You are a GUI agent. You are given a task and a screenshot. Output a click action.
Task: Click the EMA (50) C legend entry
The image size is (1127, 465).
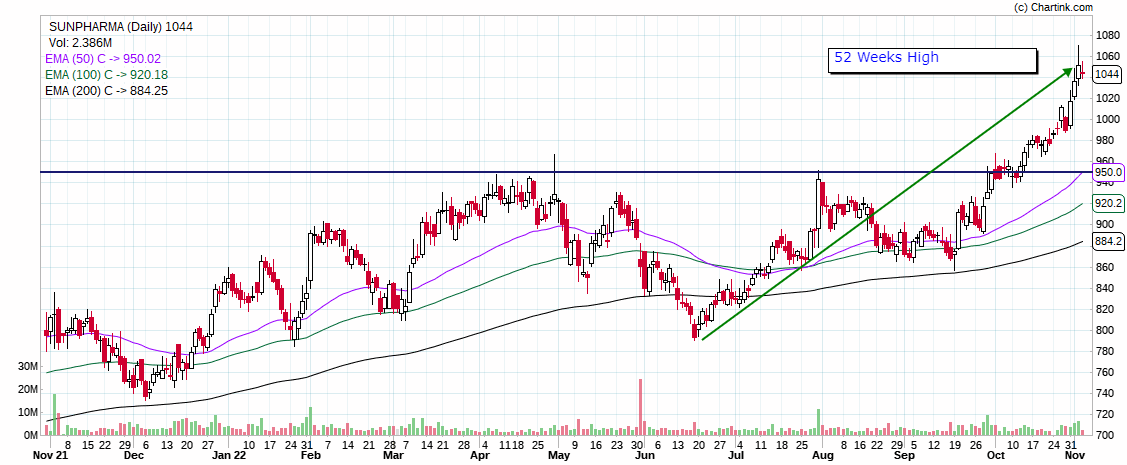click(104, 59)
